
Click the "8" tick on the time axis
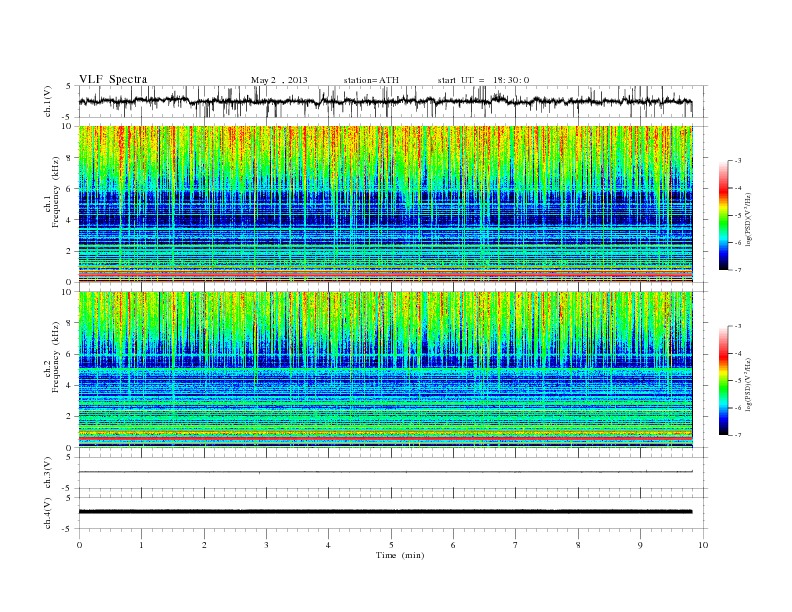[578, 545]
